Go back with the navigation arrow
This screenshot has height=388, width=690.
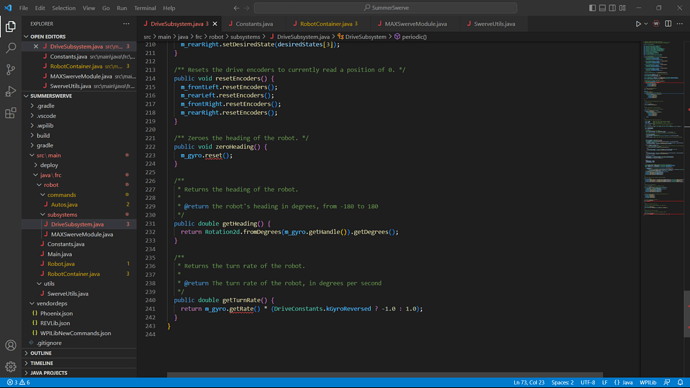pos(236,8)
